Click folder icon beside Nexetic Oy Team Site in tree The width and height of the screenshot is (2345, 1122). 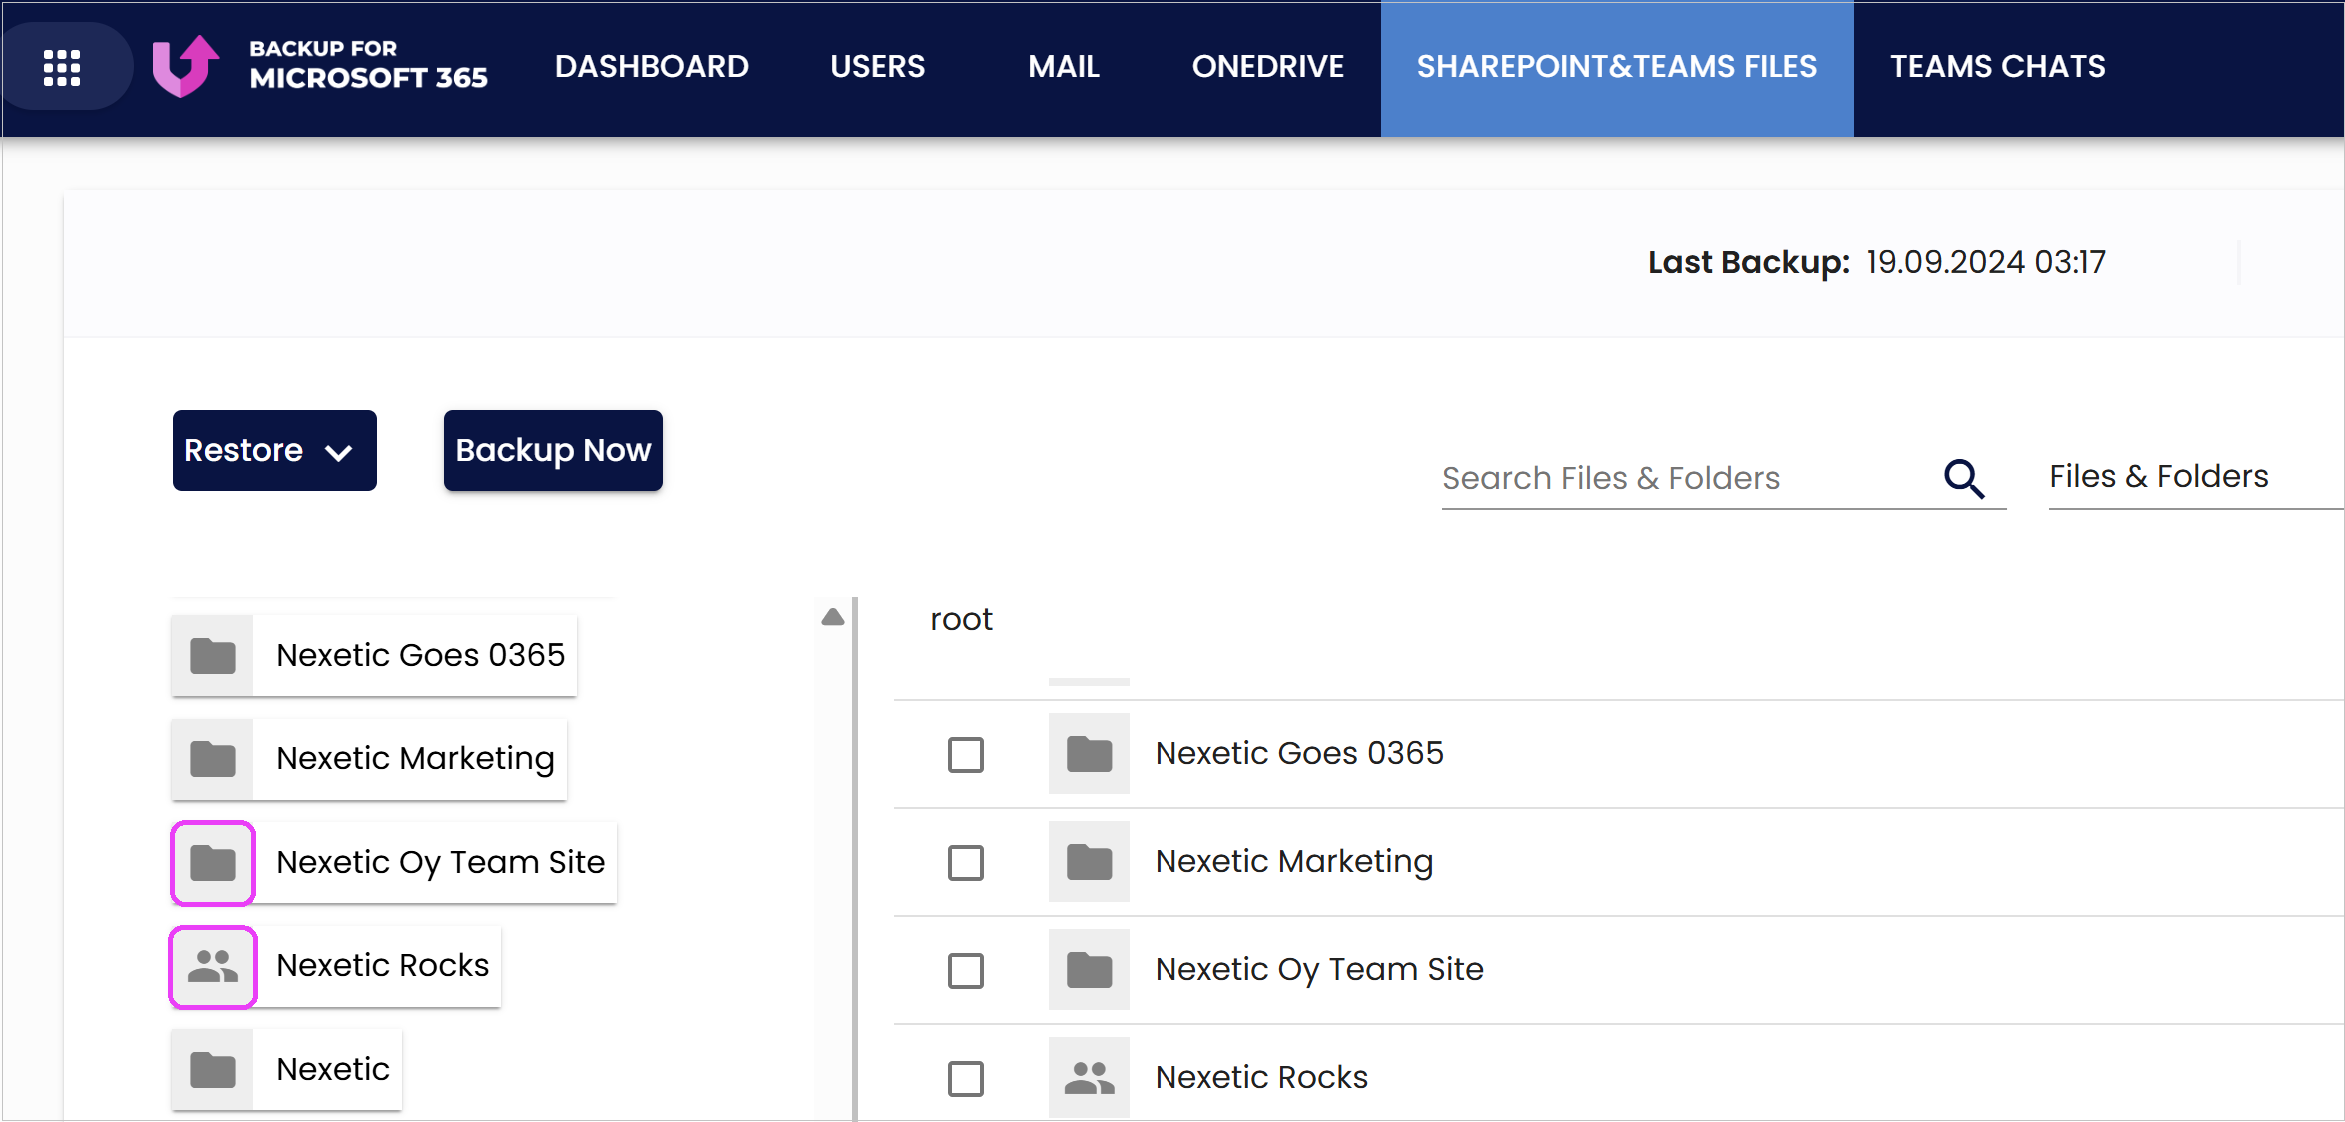point(213,863)
